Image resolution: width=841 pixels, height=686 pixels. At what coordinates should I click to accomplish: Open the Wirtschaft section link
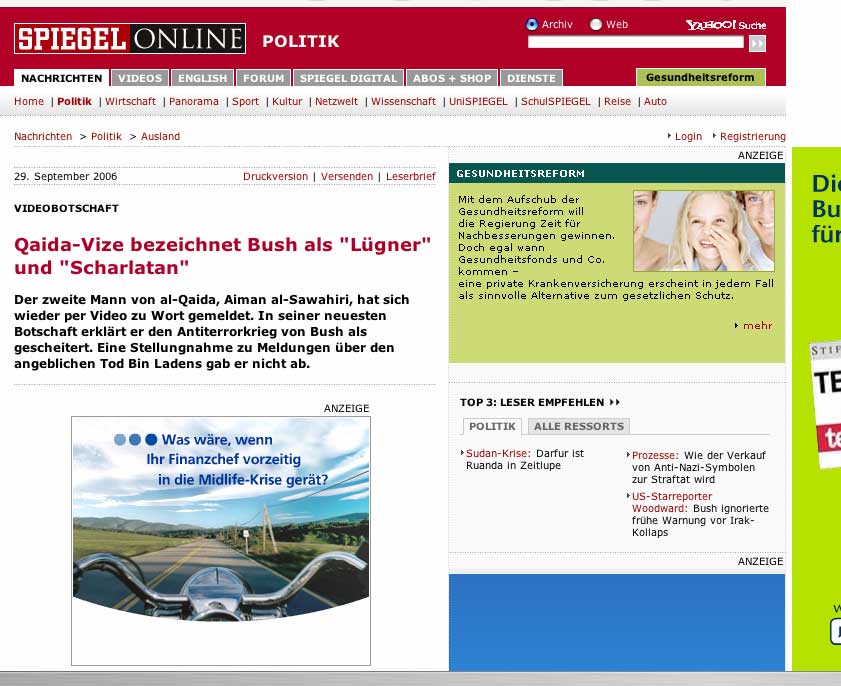(130, 101)
